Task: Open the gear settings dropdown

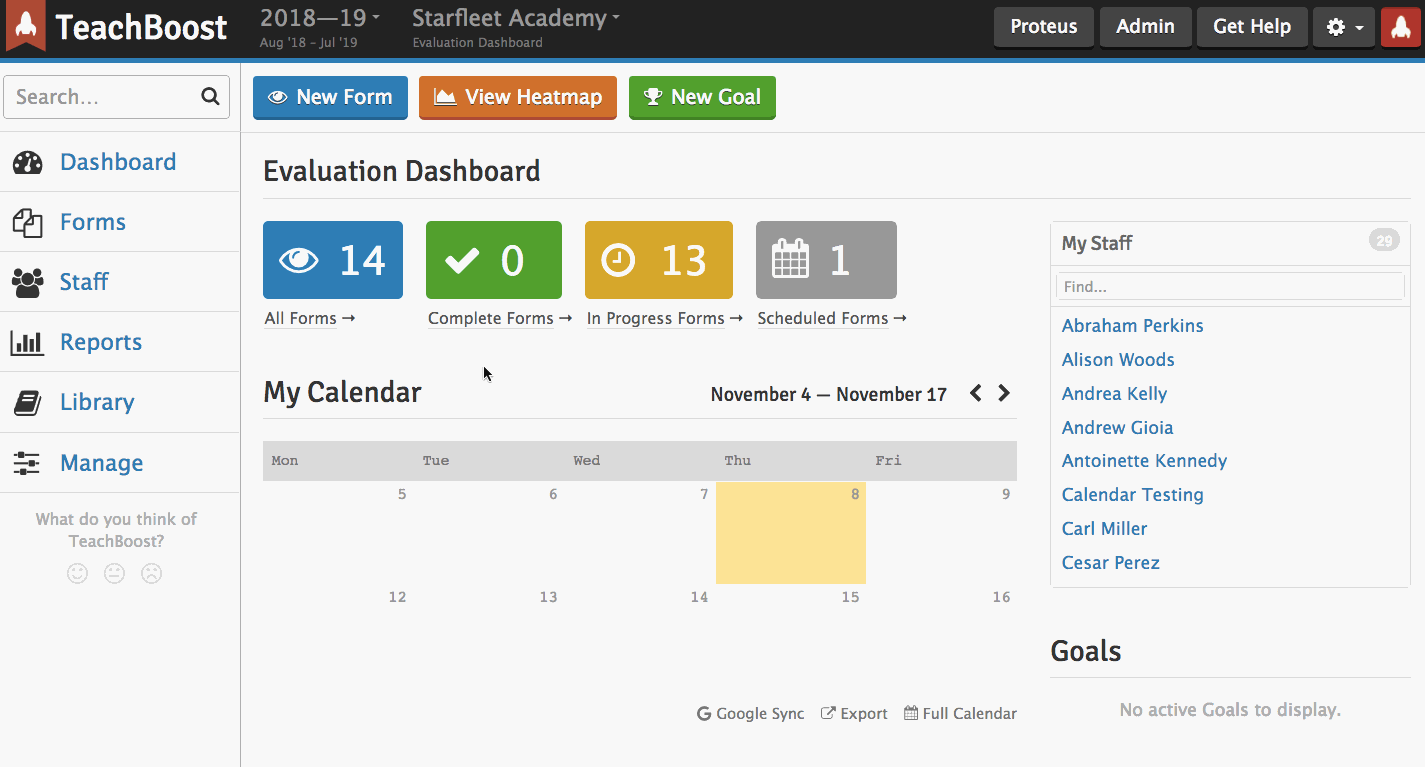Action: pyautogui.click(x=1345, y=27)
